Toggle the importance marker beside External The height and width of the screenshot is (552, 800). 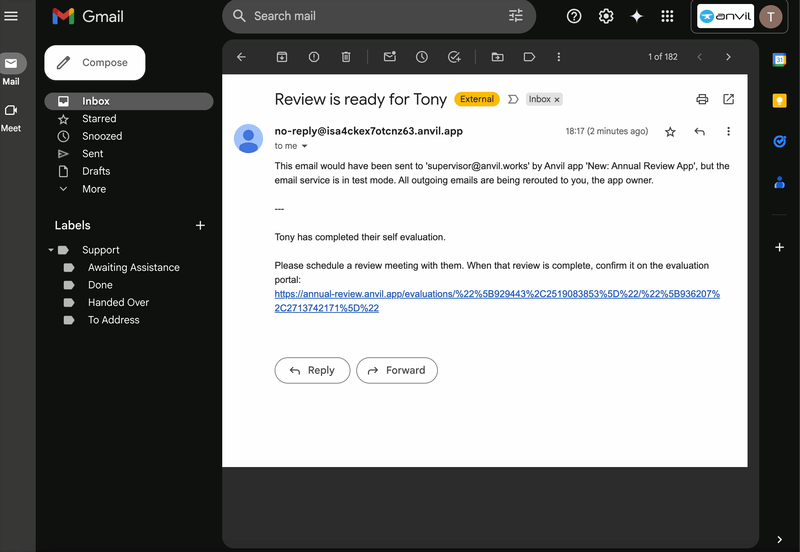click(513, 99)
